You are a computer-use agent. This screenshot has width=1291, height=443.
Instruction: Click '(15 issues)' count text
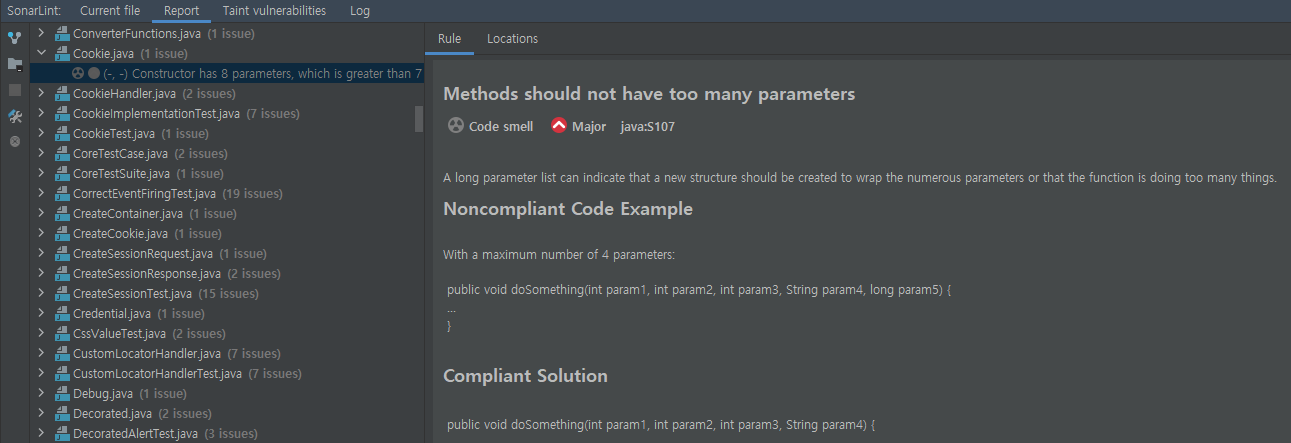228,293
